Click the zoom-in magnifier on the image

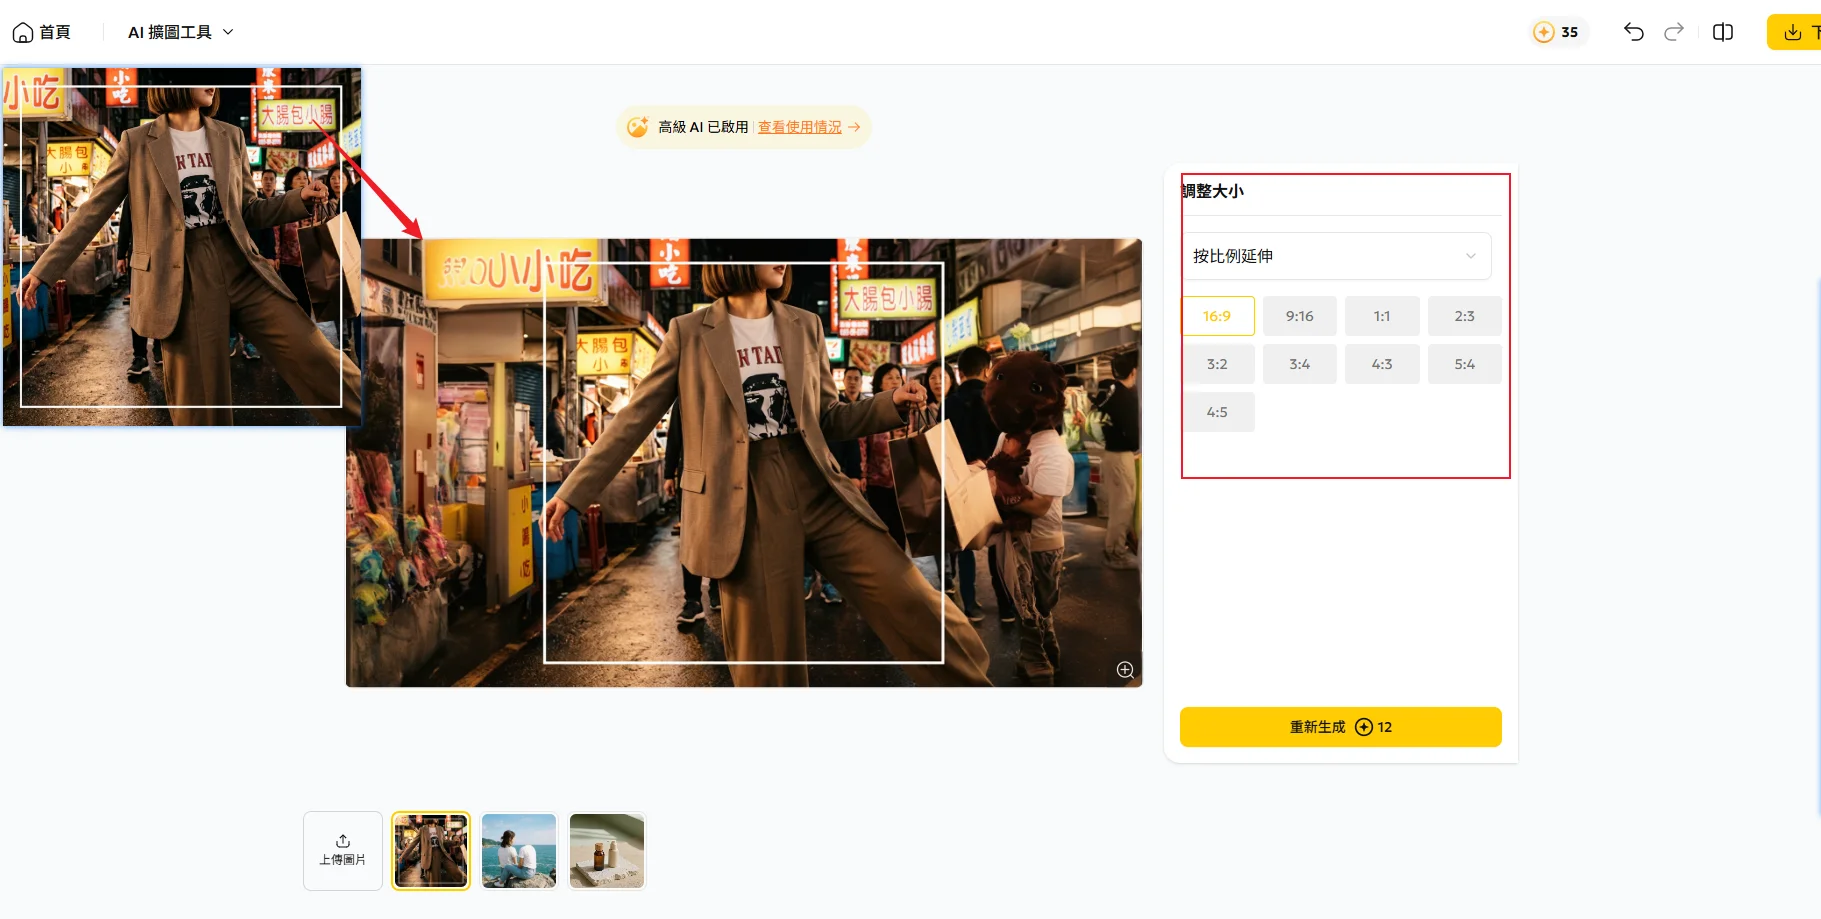[1125, 670]
